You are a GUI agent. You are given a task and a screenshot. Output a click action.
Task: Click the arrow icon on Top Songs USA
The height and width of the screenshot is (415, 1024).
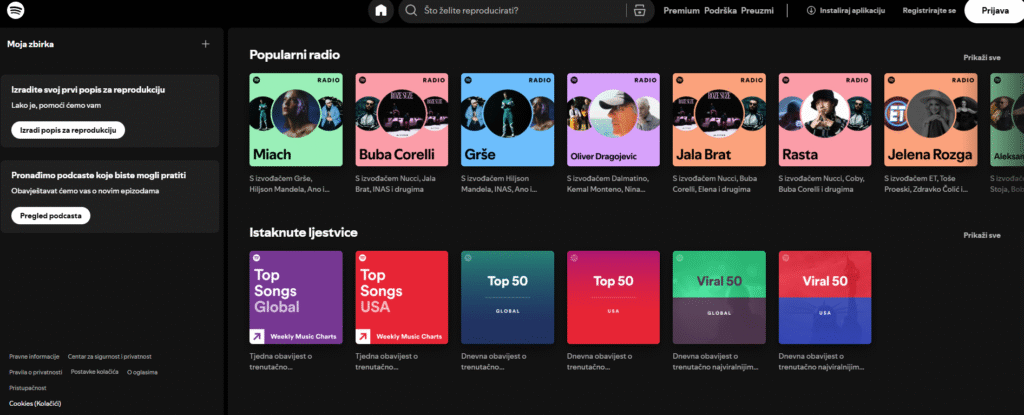pos(363,337)
